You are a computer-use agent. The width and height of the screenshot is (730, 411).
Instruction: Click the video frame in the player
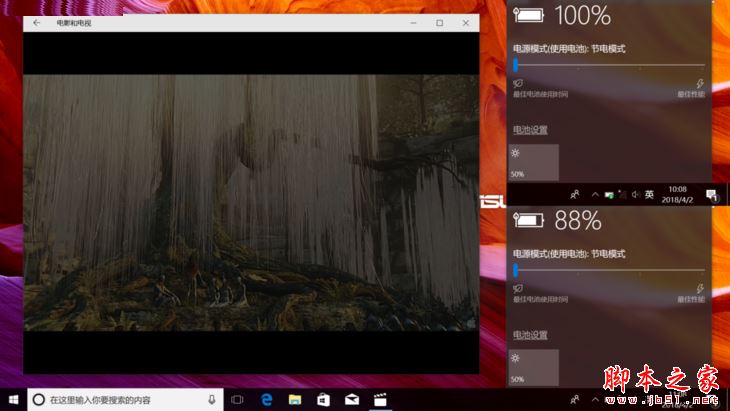tap(251, 203)
